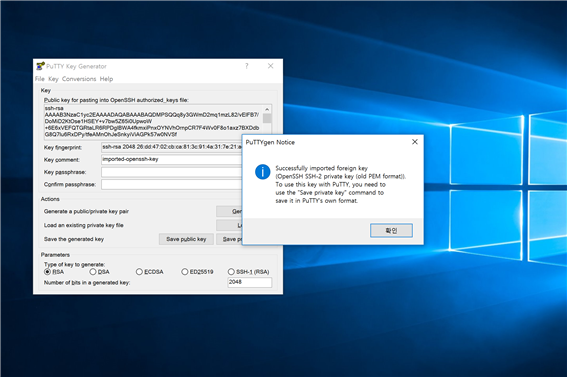
Task: Click the Key comment field
Action: [x=172, y=159]
